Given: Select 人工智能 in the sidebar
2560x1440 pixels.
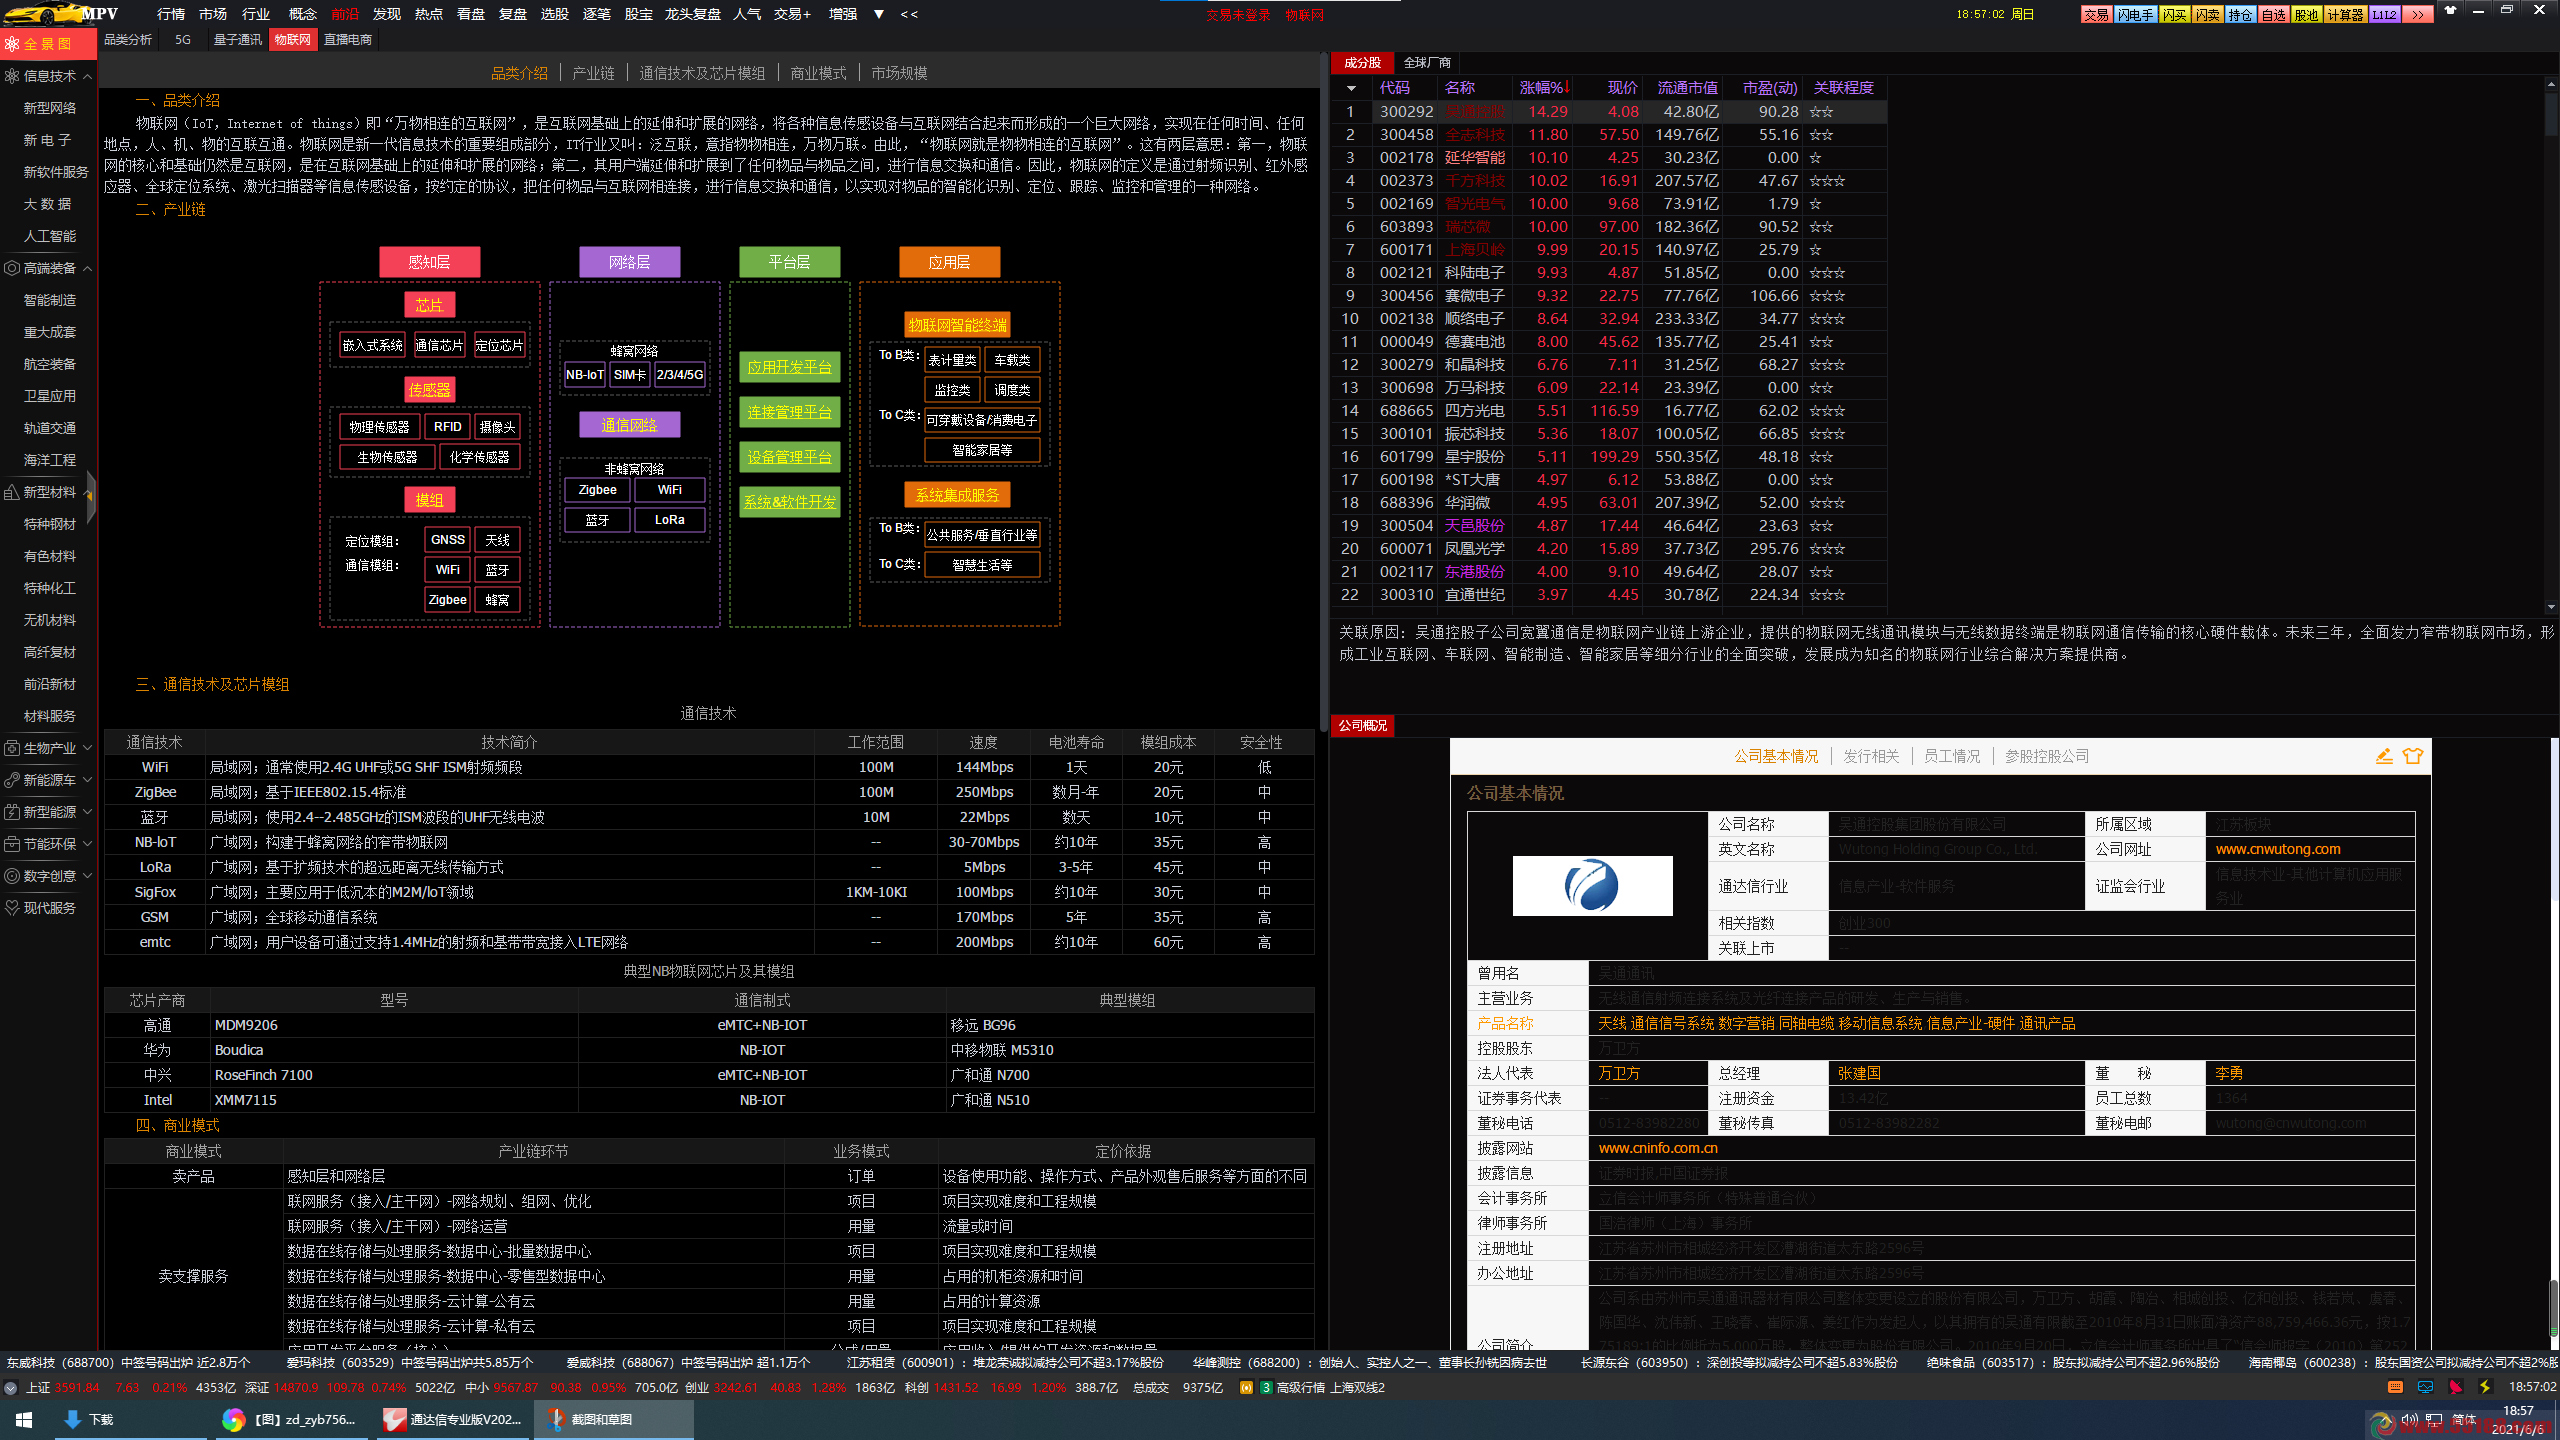Looking at the screenshot, I should pyautogui.click(x=50, y=236).
